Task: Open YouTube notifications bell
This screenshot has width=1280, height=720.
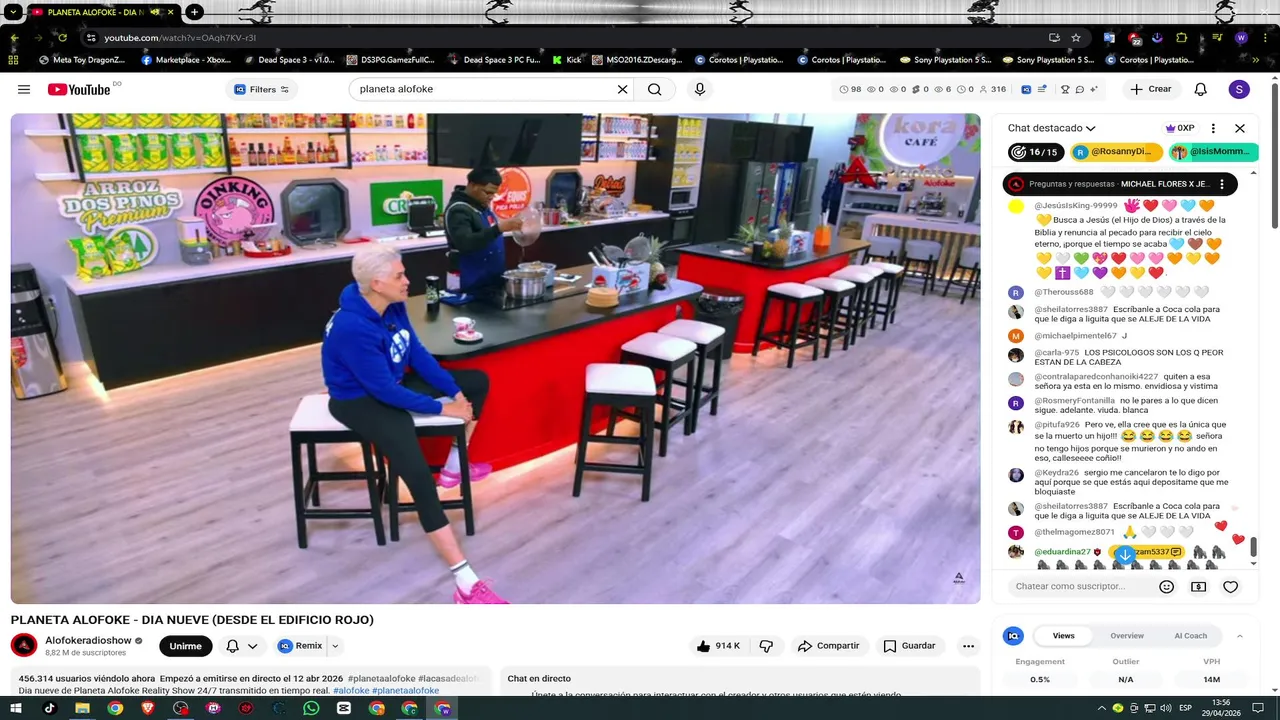Action: coord(1201,89)
